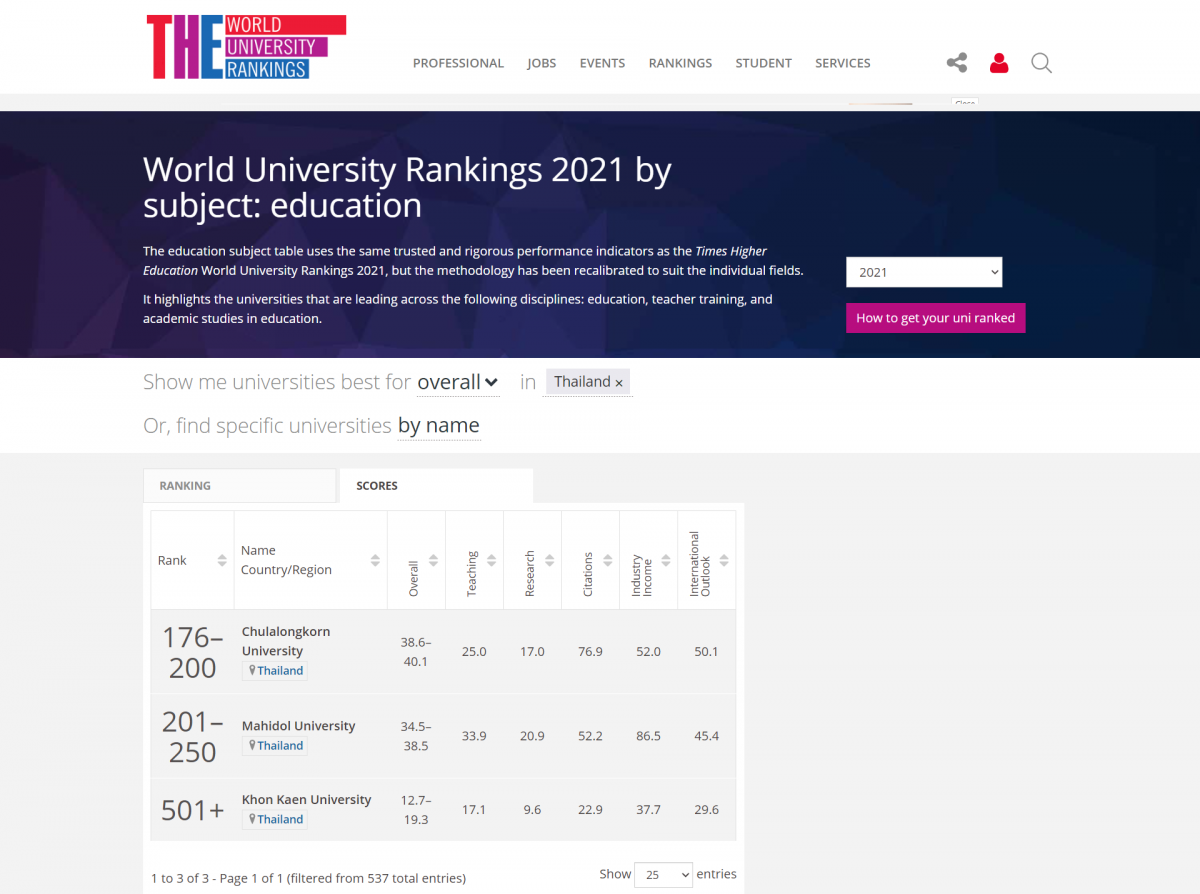Open the Show 25 entries dropdown
1200x894 pixels.
pyautogui.click(x=664, y=875)
